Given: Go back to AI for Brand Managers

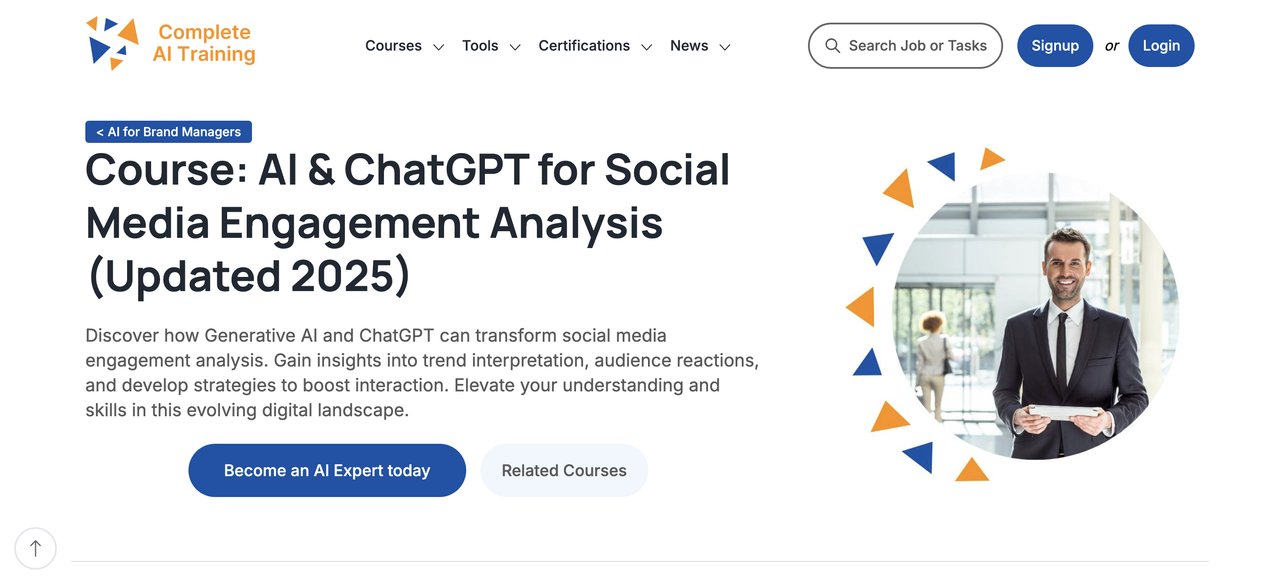Looking at the screenshot, I should (x=168, y=132).
